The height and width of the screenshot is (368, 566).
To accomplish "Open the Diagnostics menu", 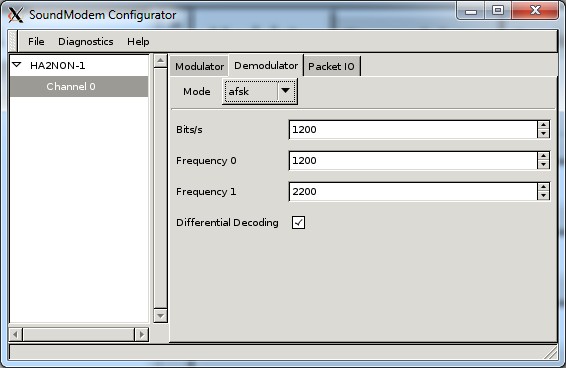I will [86, 42].
